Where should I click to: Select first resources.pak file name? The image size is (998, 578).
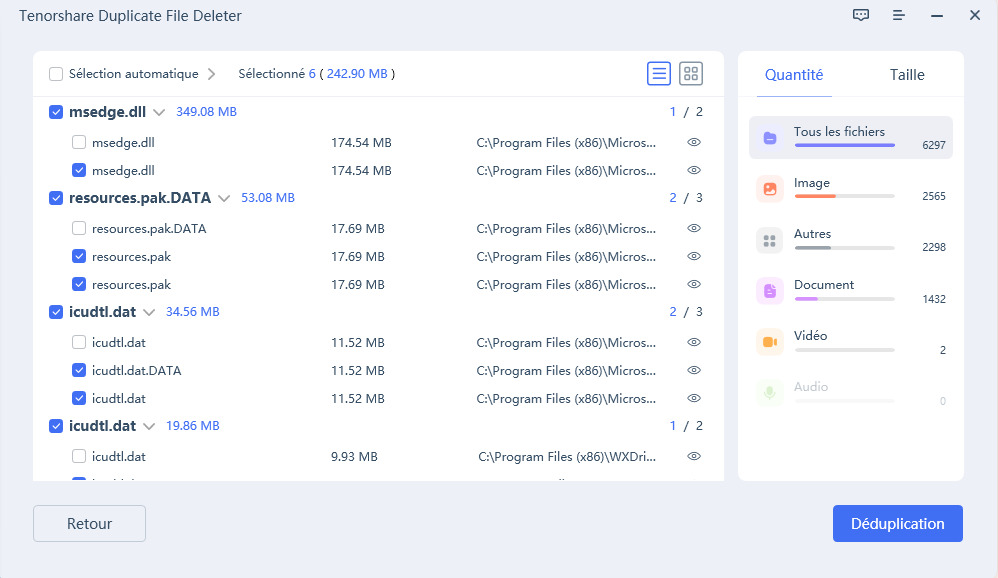(131, 257)
